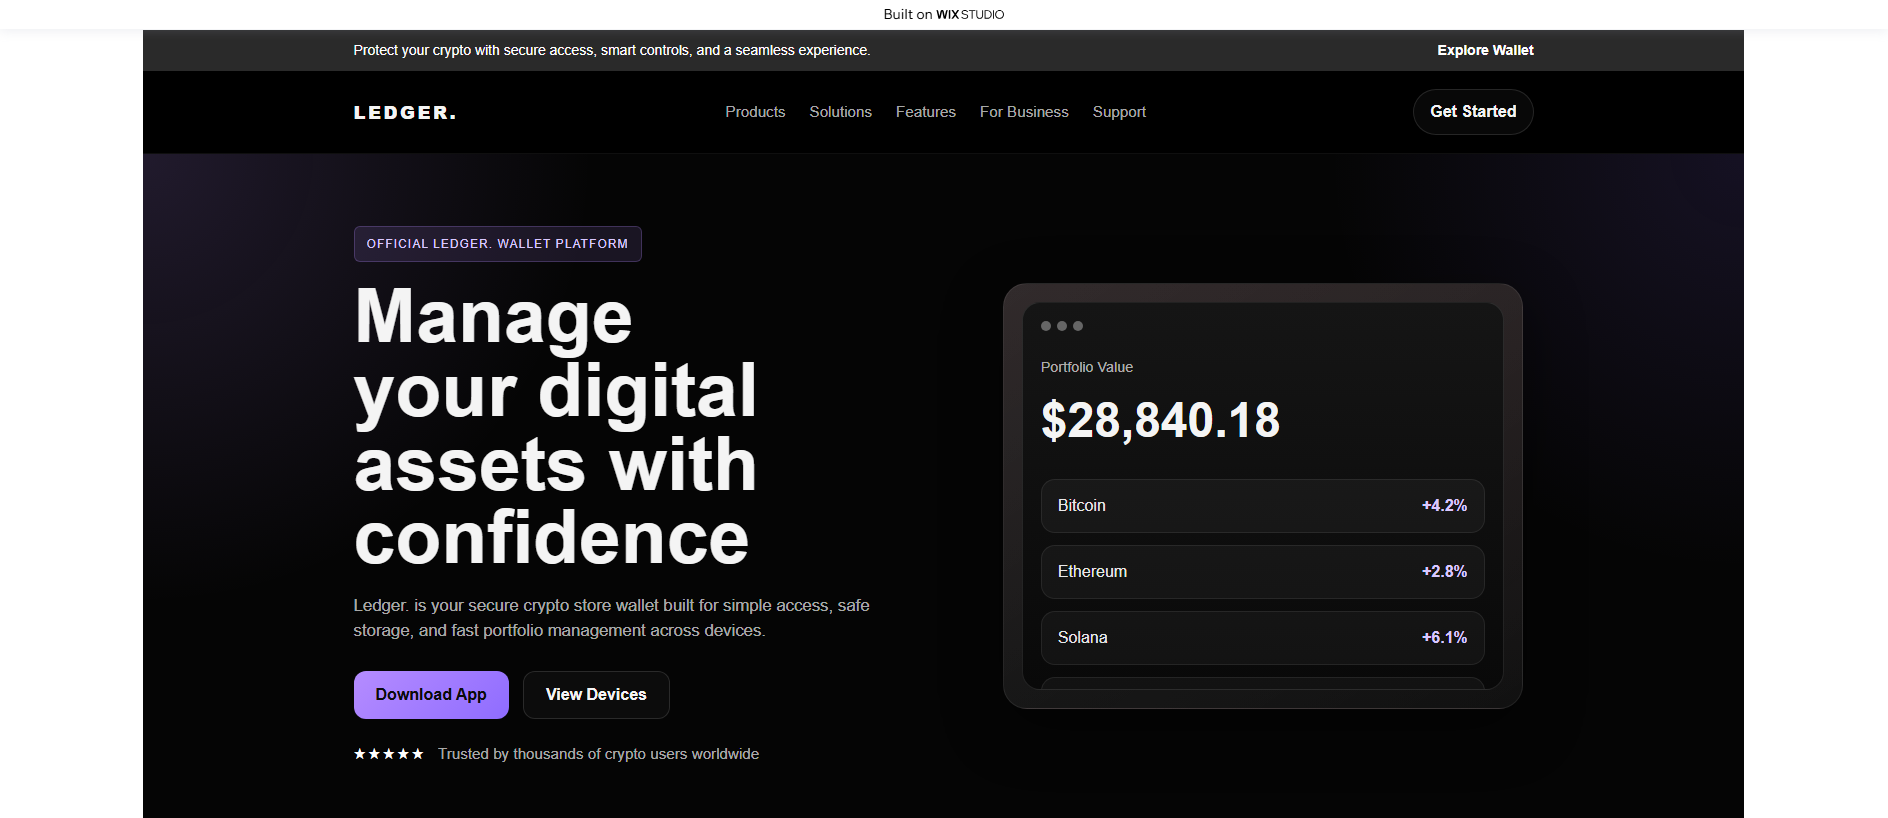Click the +6.1% Solana change value
The height and width of the screenshot is (818, 1888).
[x=1444, y=638]
